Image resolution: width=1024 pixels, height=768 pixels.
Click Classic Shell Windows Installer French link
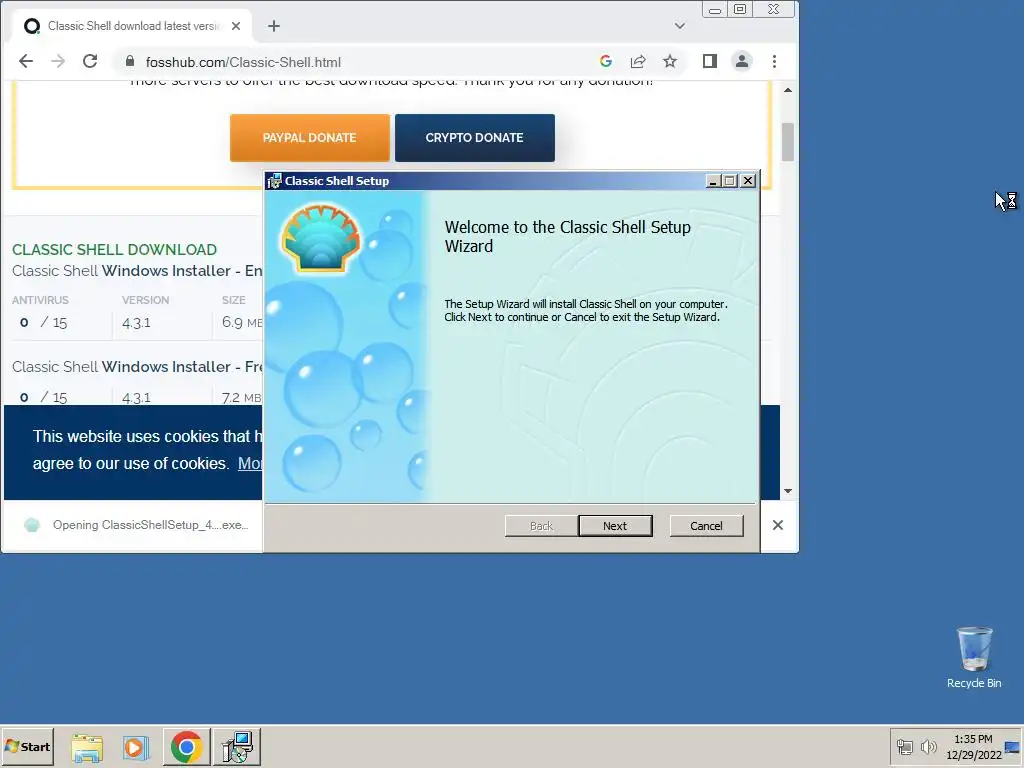tap(137, 367)
